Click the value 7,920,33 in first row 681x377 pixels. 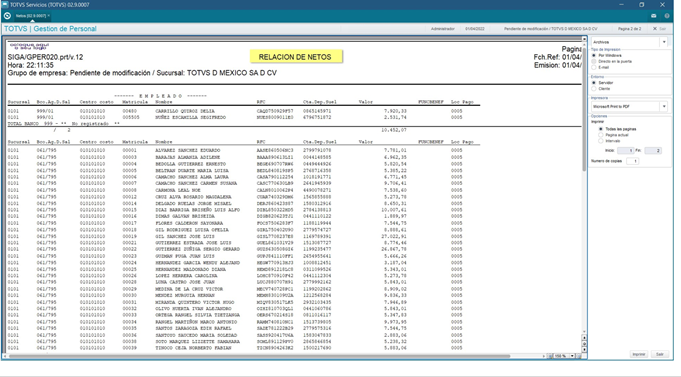(x=395, y=111)
